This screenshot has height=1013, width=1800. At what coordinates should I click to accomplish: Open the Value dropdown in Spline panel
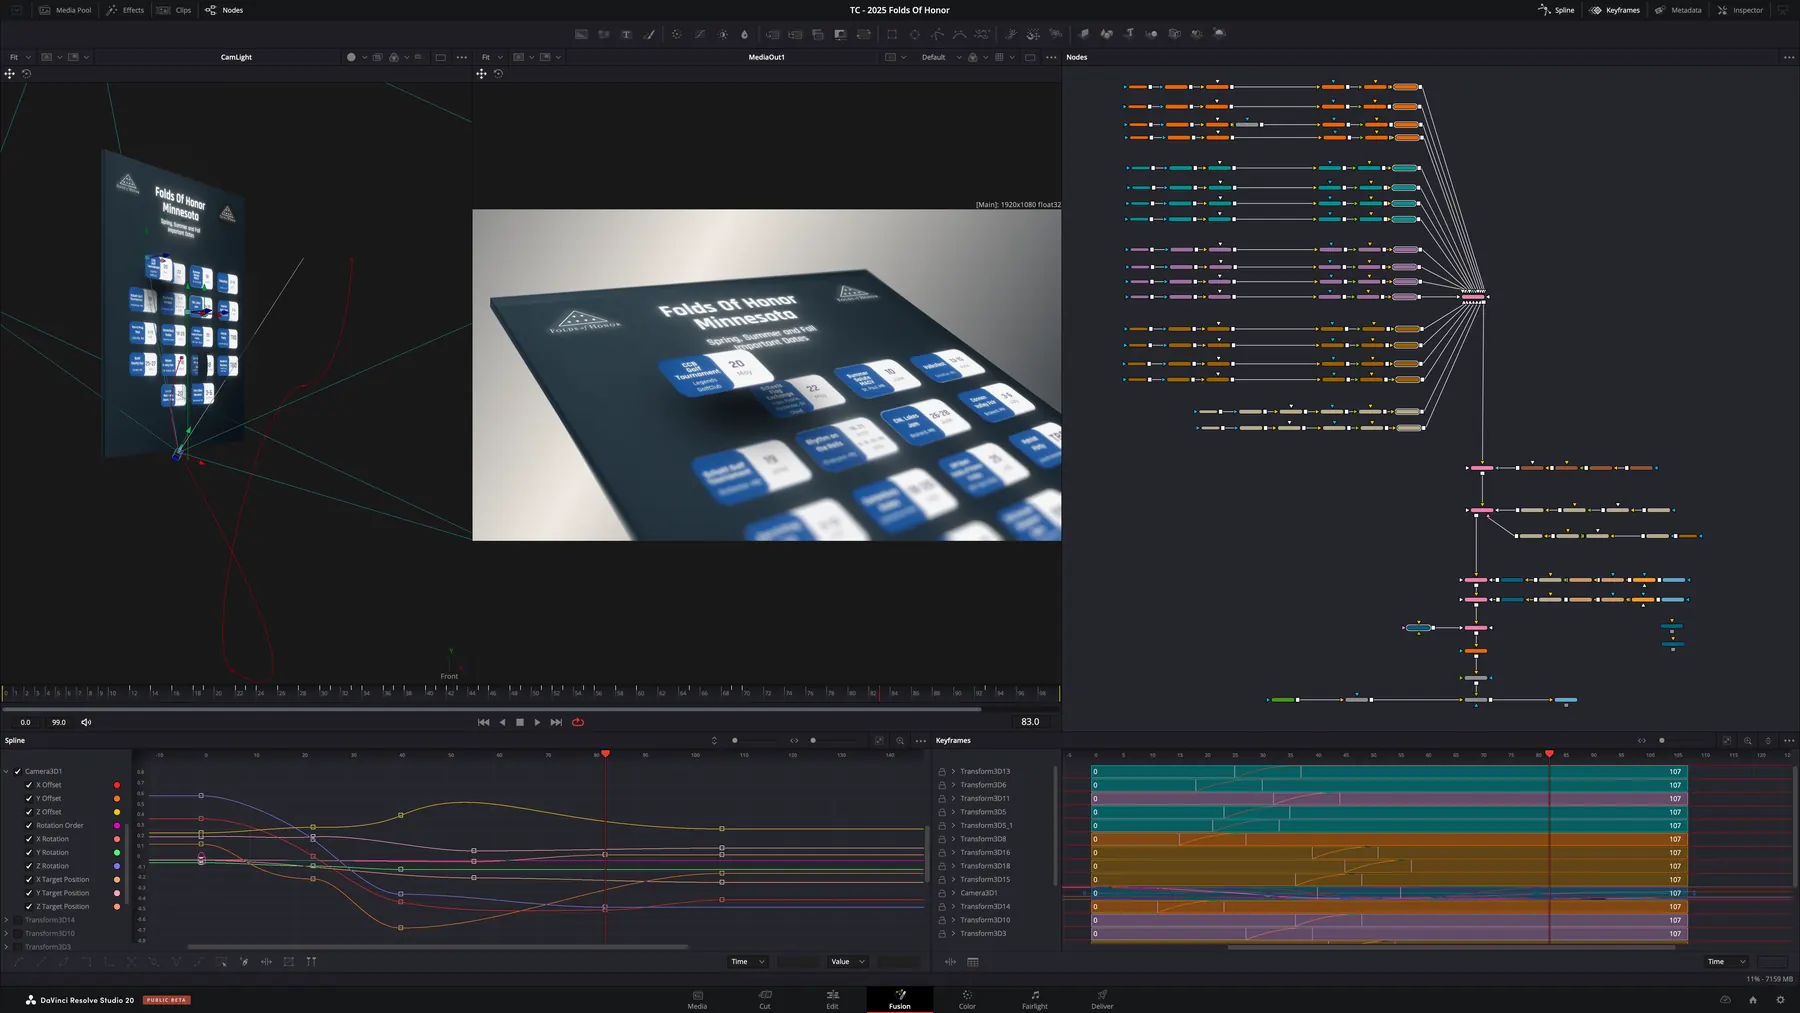coord(848,962)
